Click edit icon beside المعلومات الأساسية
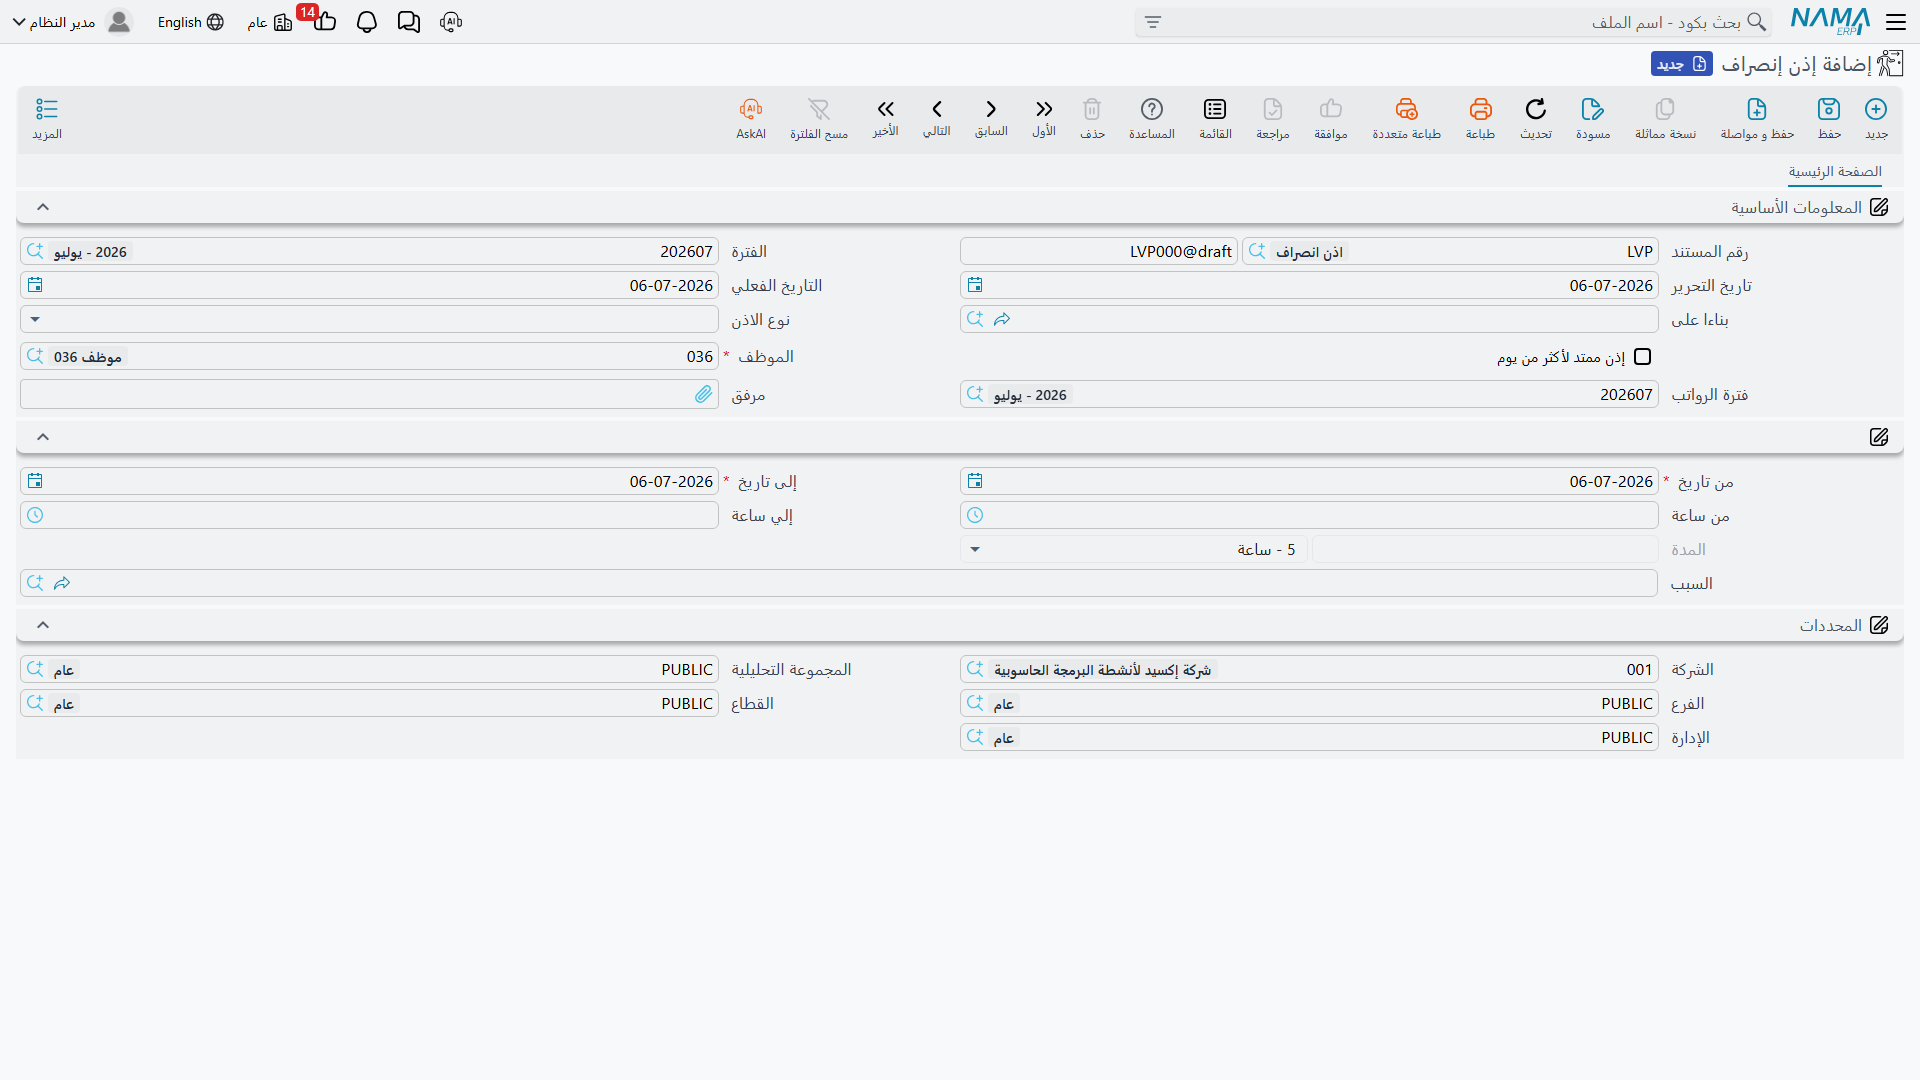 (x=1879, y=207)
